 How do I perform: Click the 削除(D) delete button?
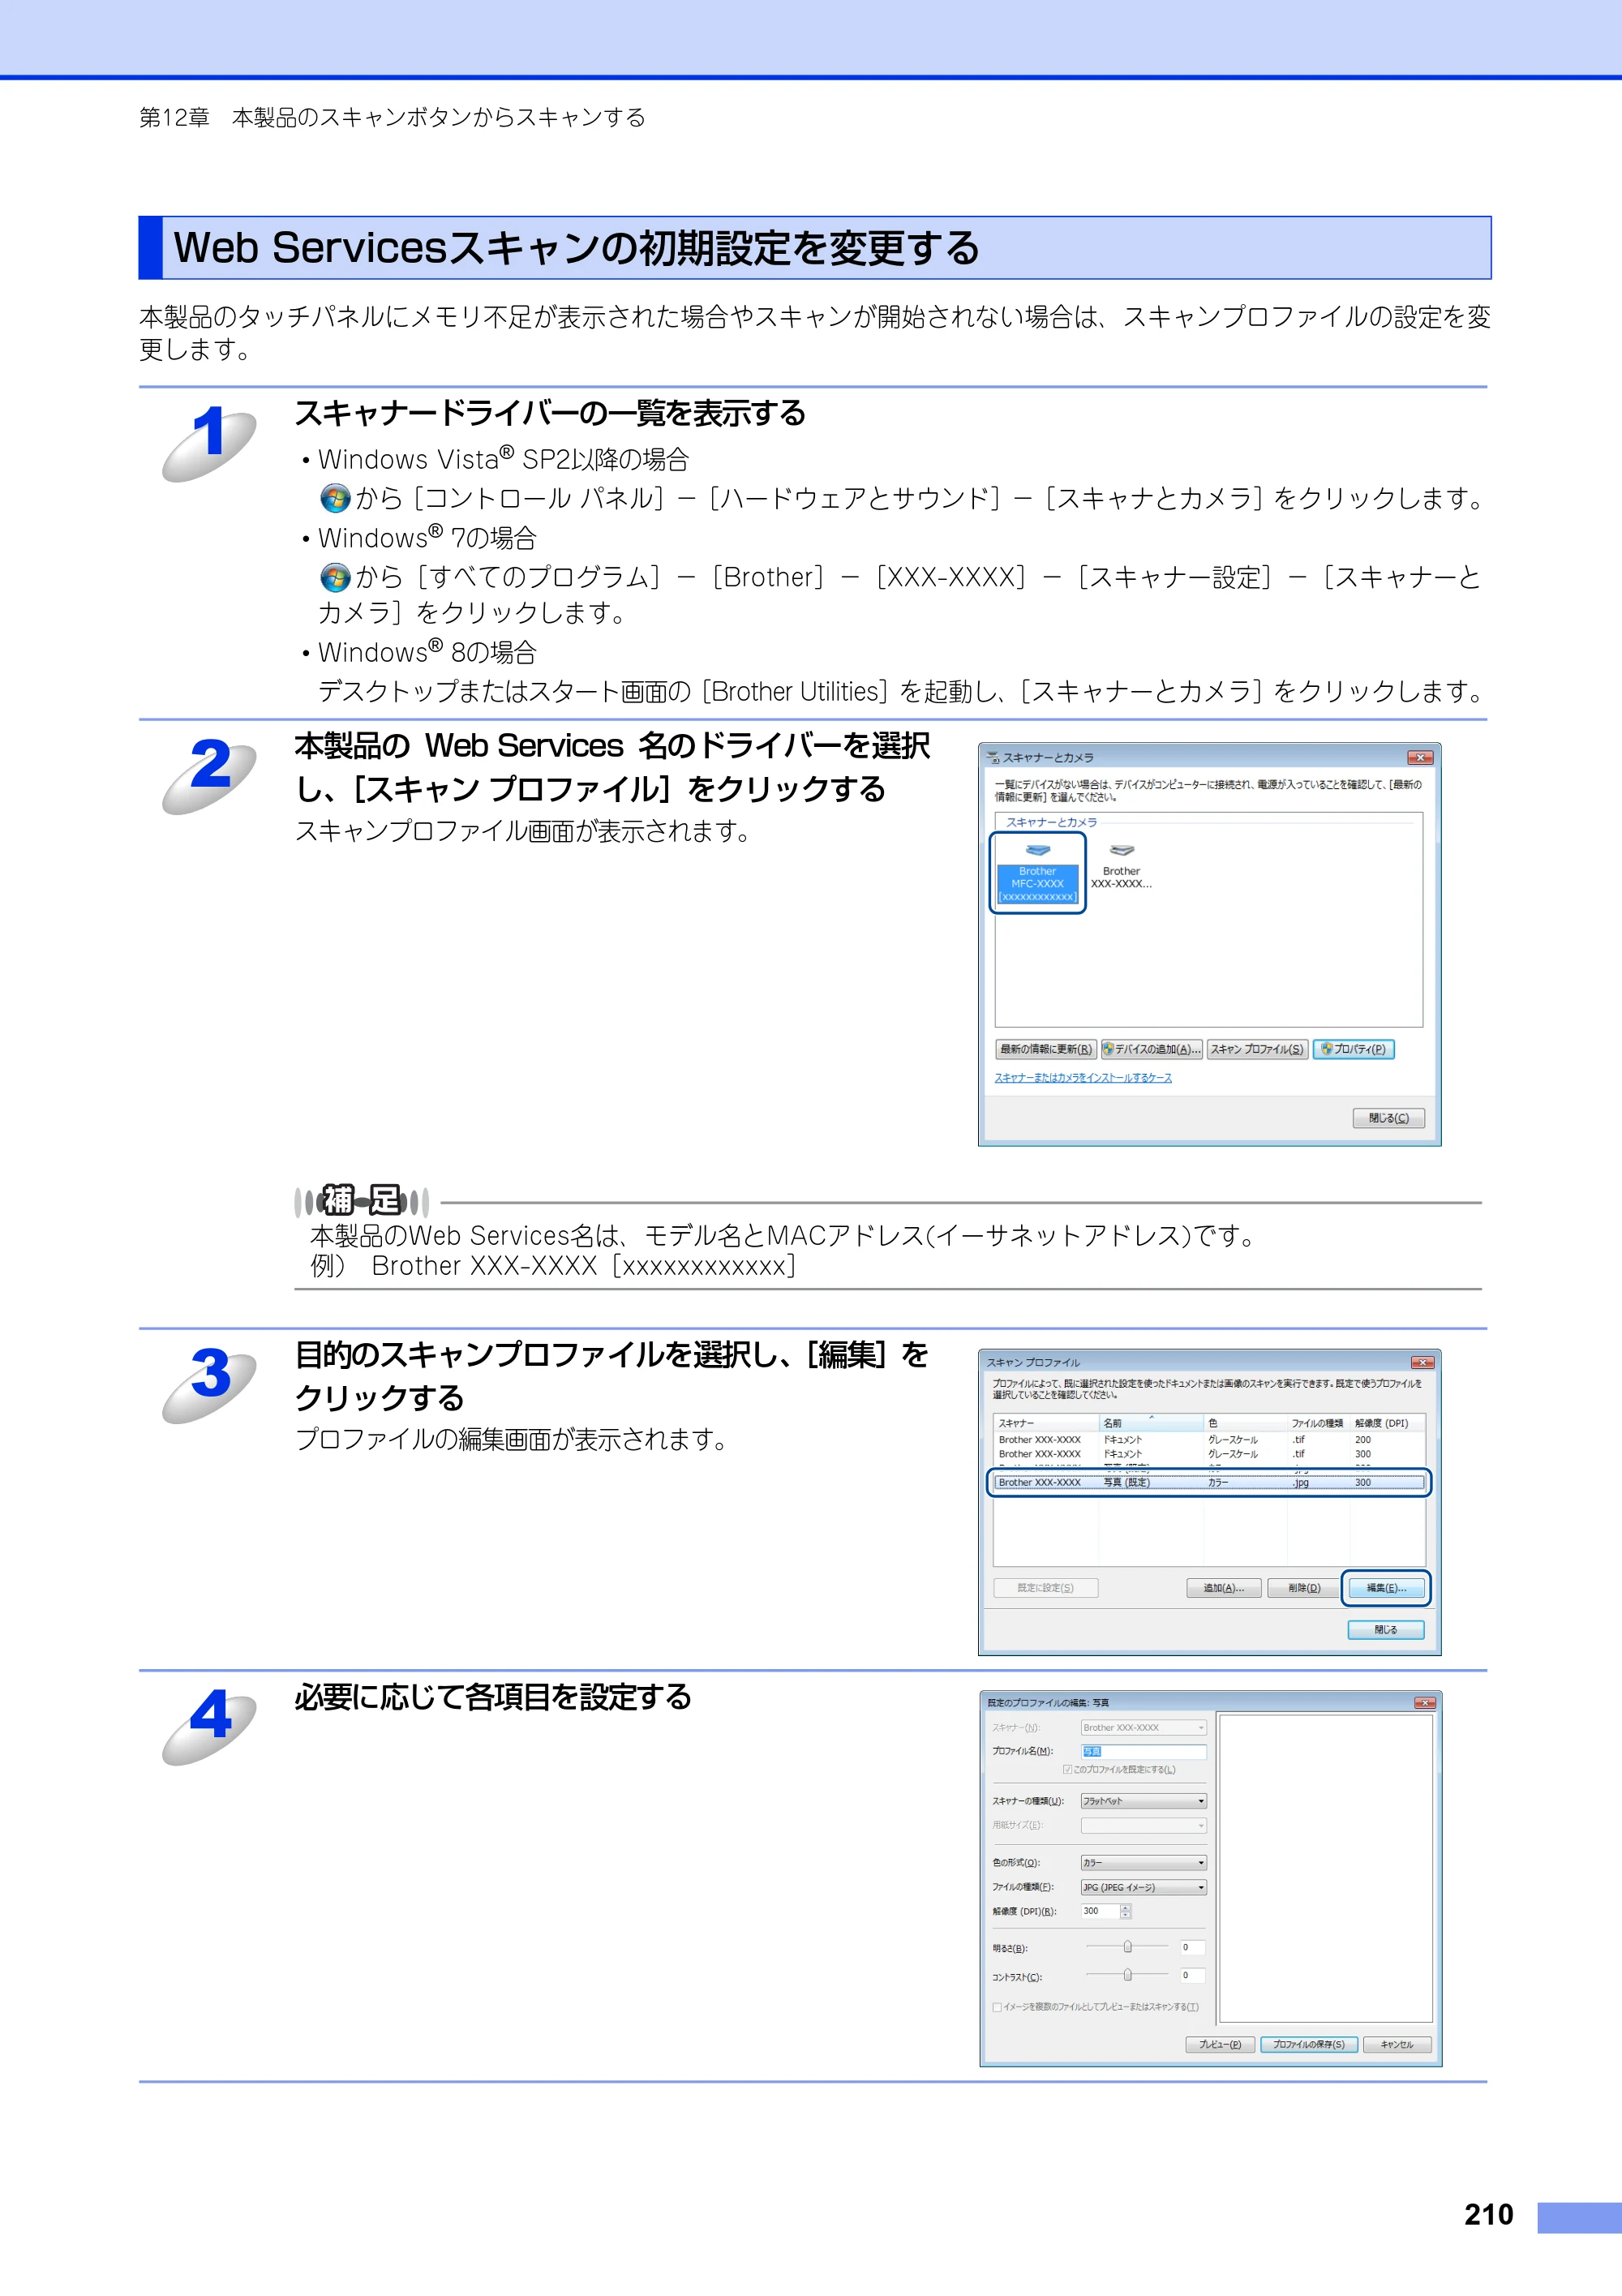(1304, 1588)
